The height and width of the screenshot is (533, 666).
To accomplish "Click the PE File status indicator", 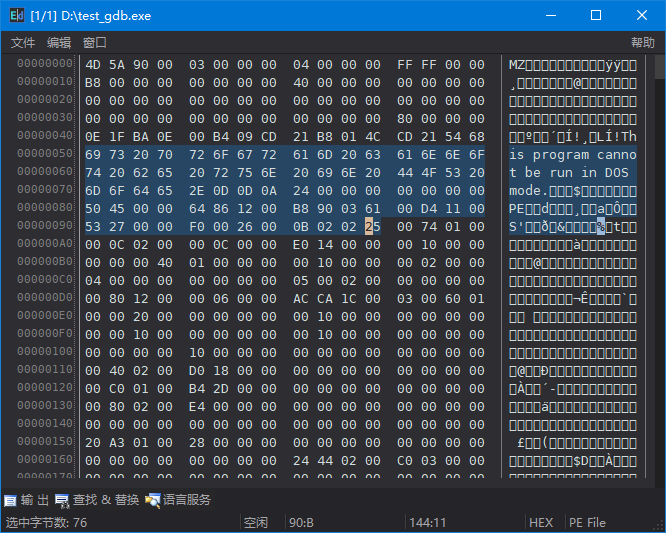I will [x=587, y=522].
